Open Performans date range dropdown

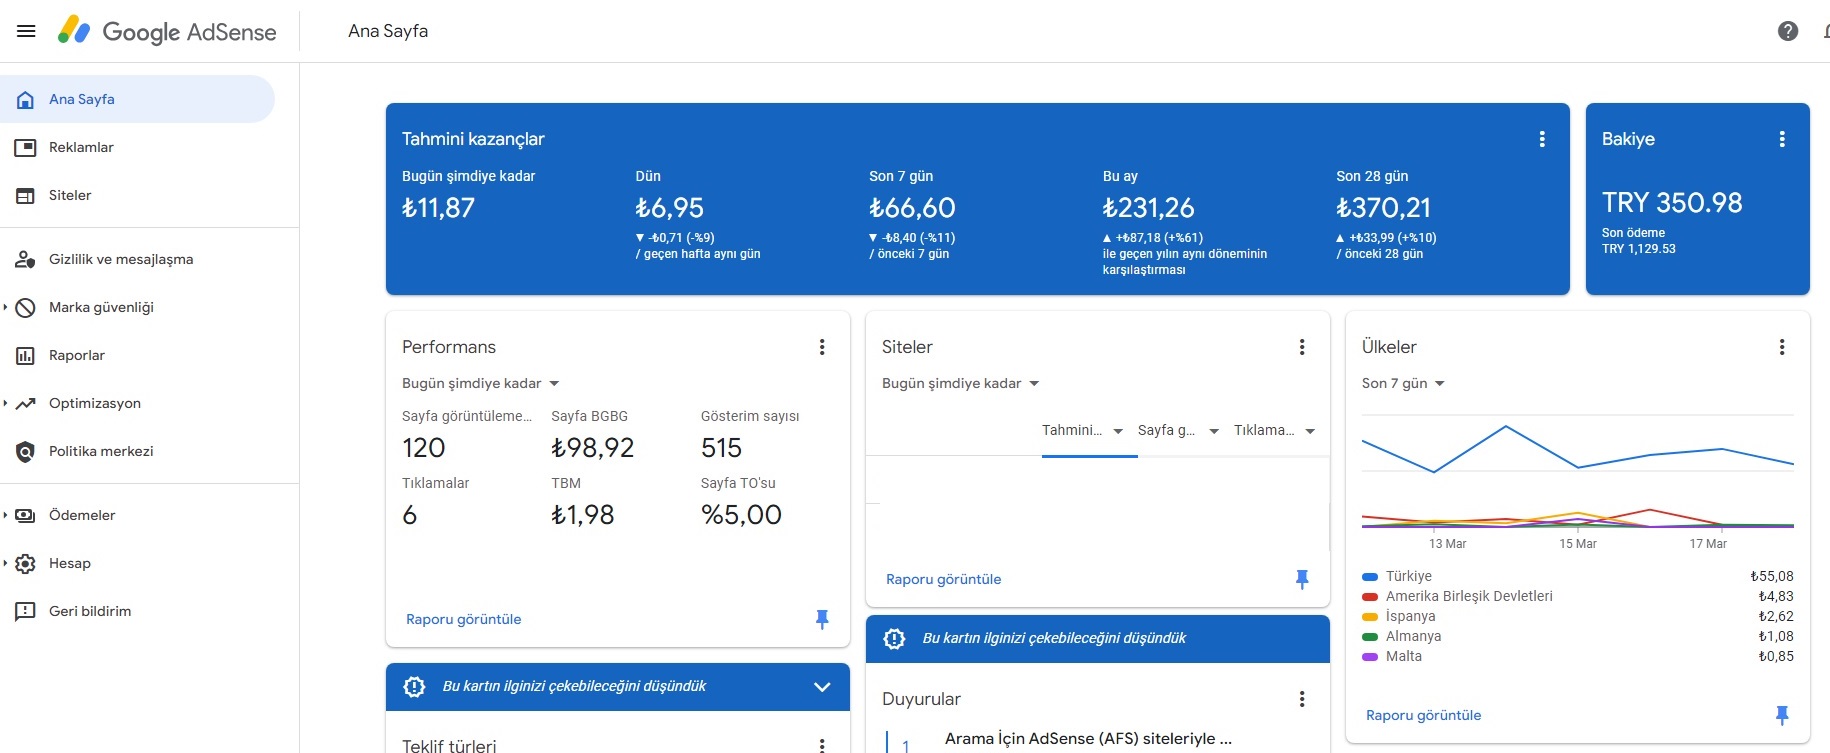pos(481,383)
